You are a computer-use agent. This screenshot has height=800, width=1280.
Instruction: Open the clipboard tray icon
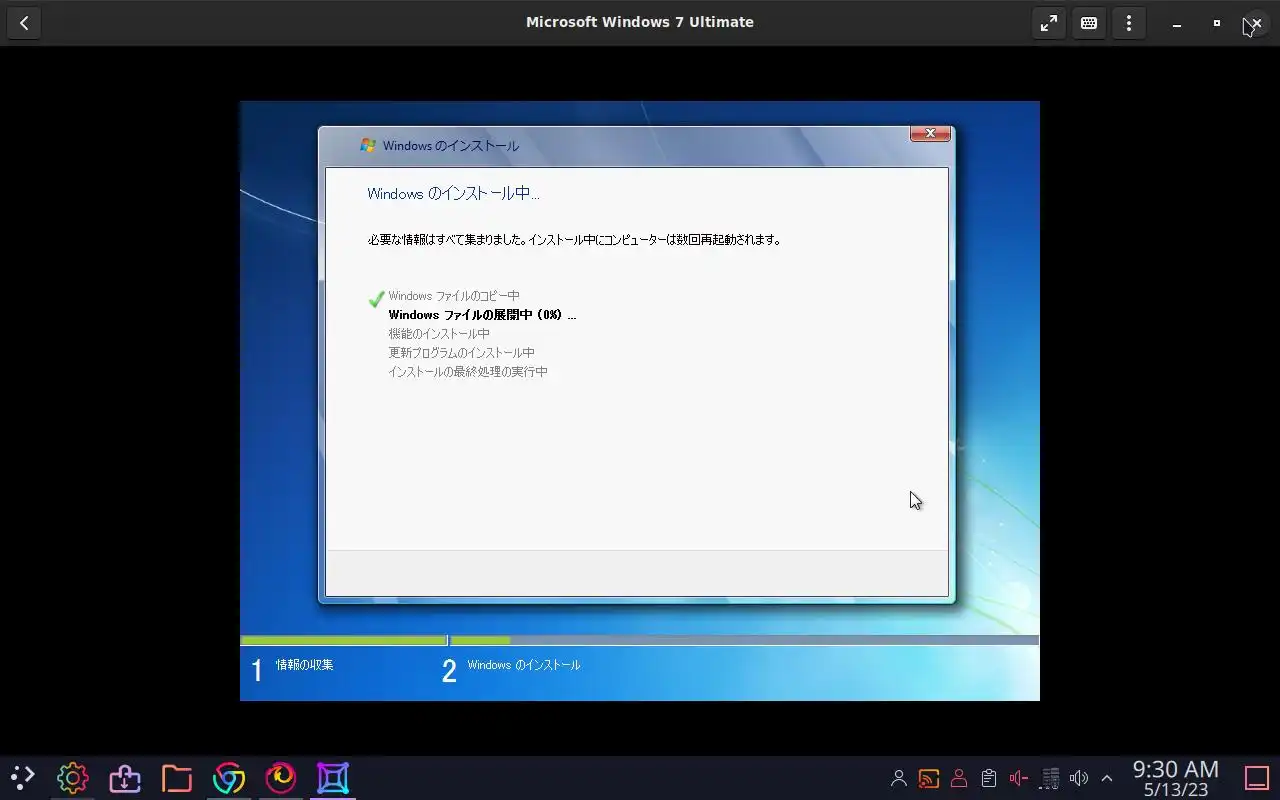989,778
